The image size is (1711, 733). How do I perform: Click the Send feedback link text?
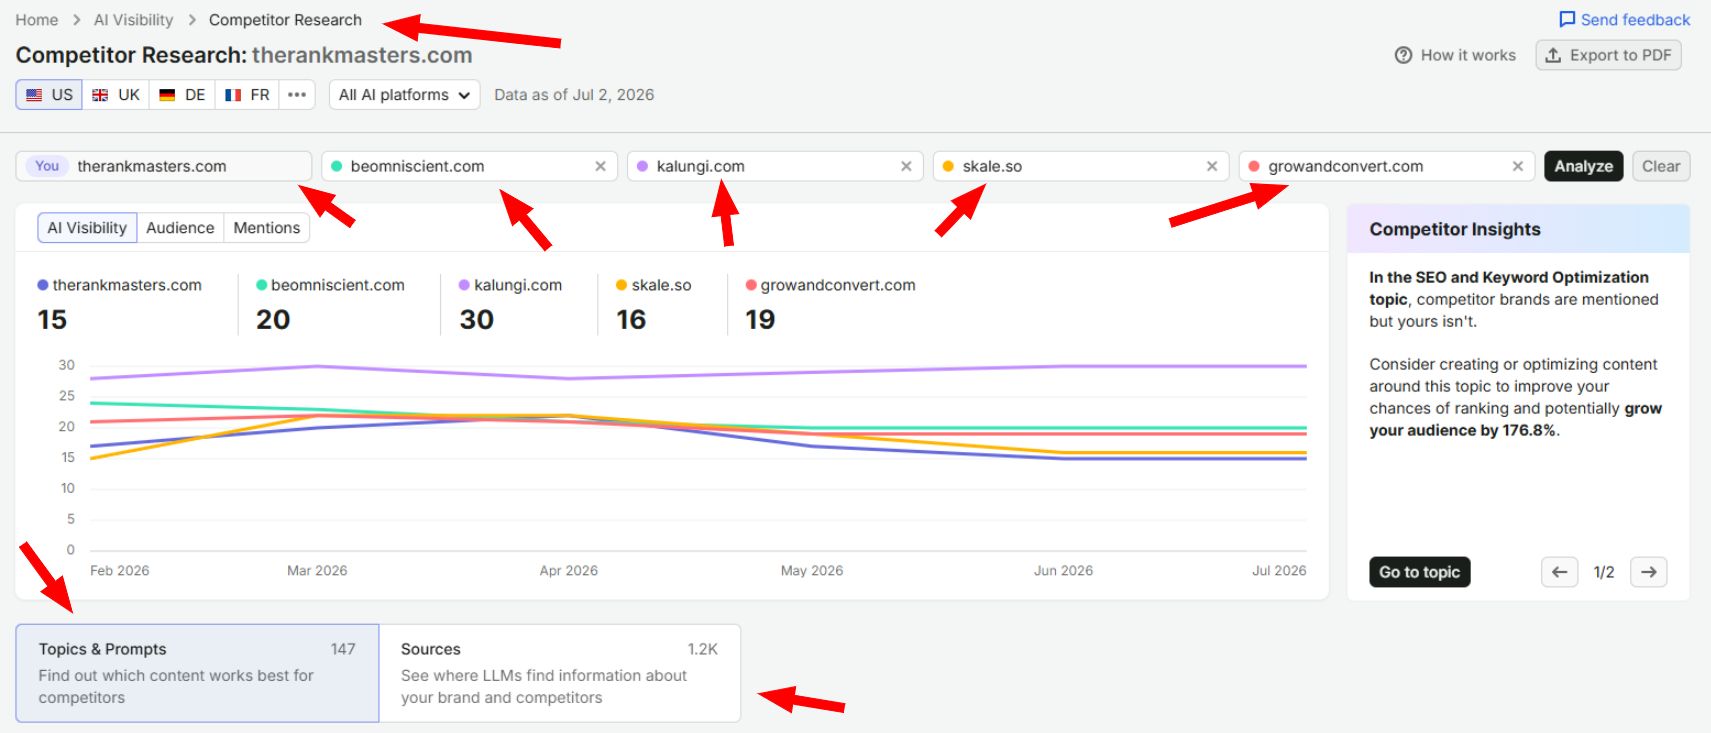pos(1635,20)
